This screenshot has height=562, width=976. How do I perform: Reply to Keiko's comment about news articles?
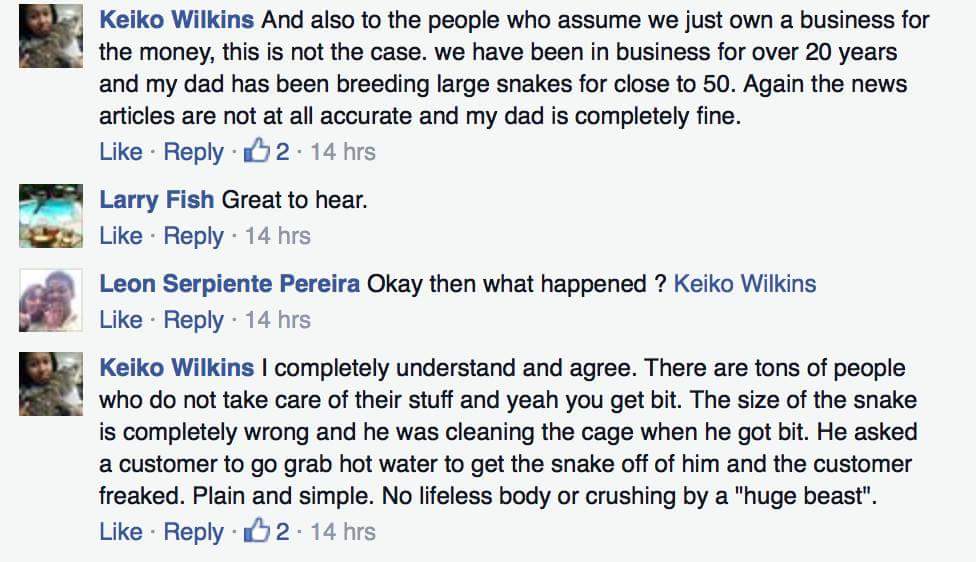click(193, 152)
